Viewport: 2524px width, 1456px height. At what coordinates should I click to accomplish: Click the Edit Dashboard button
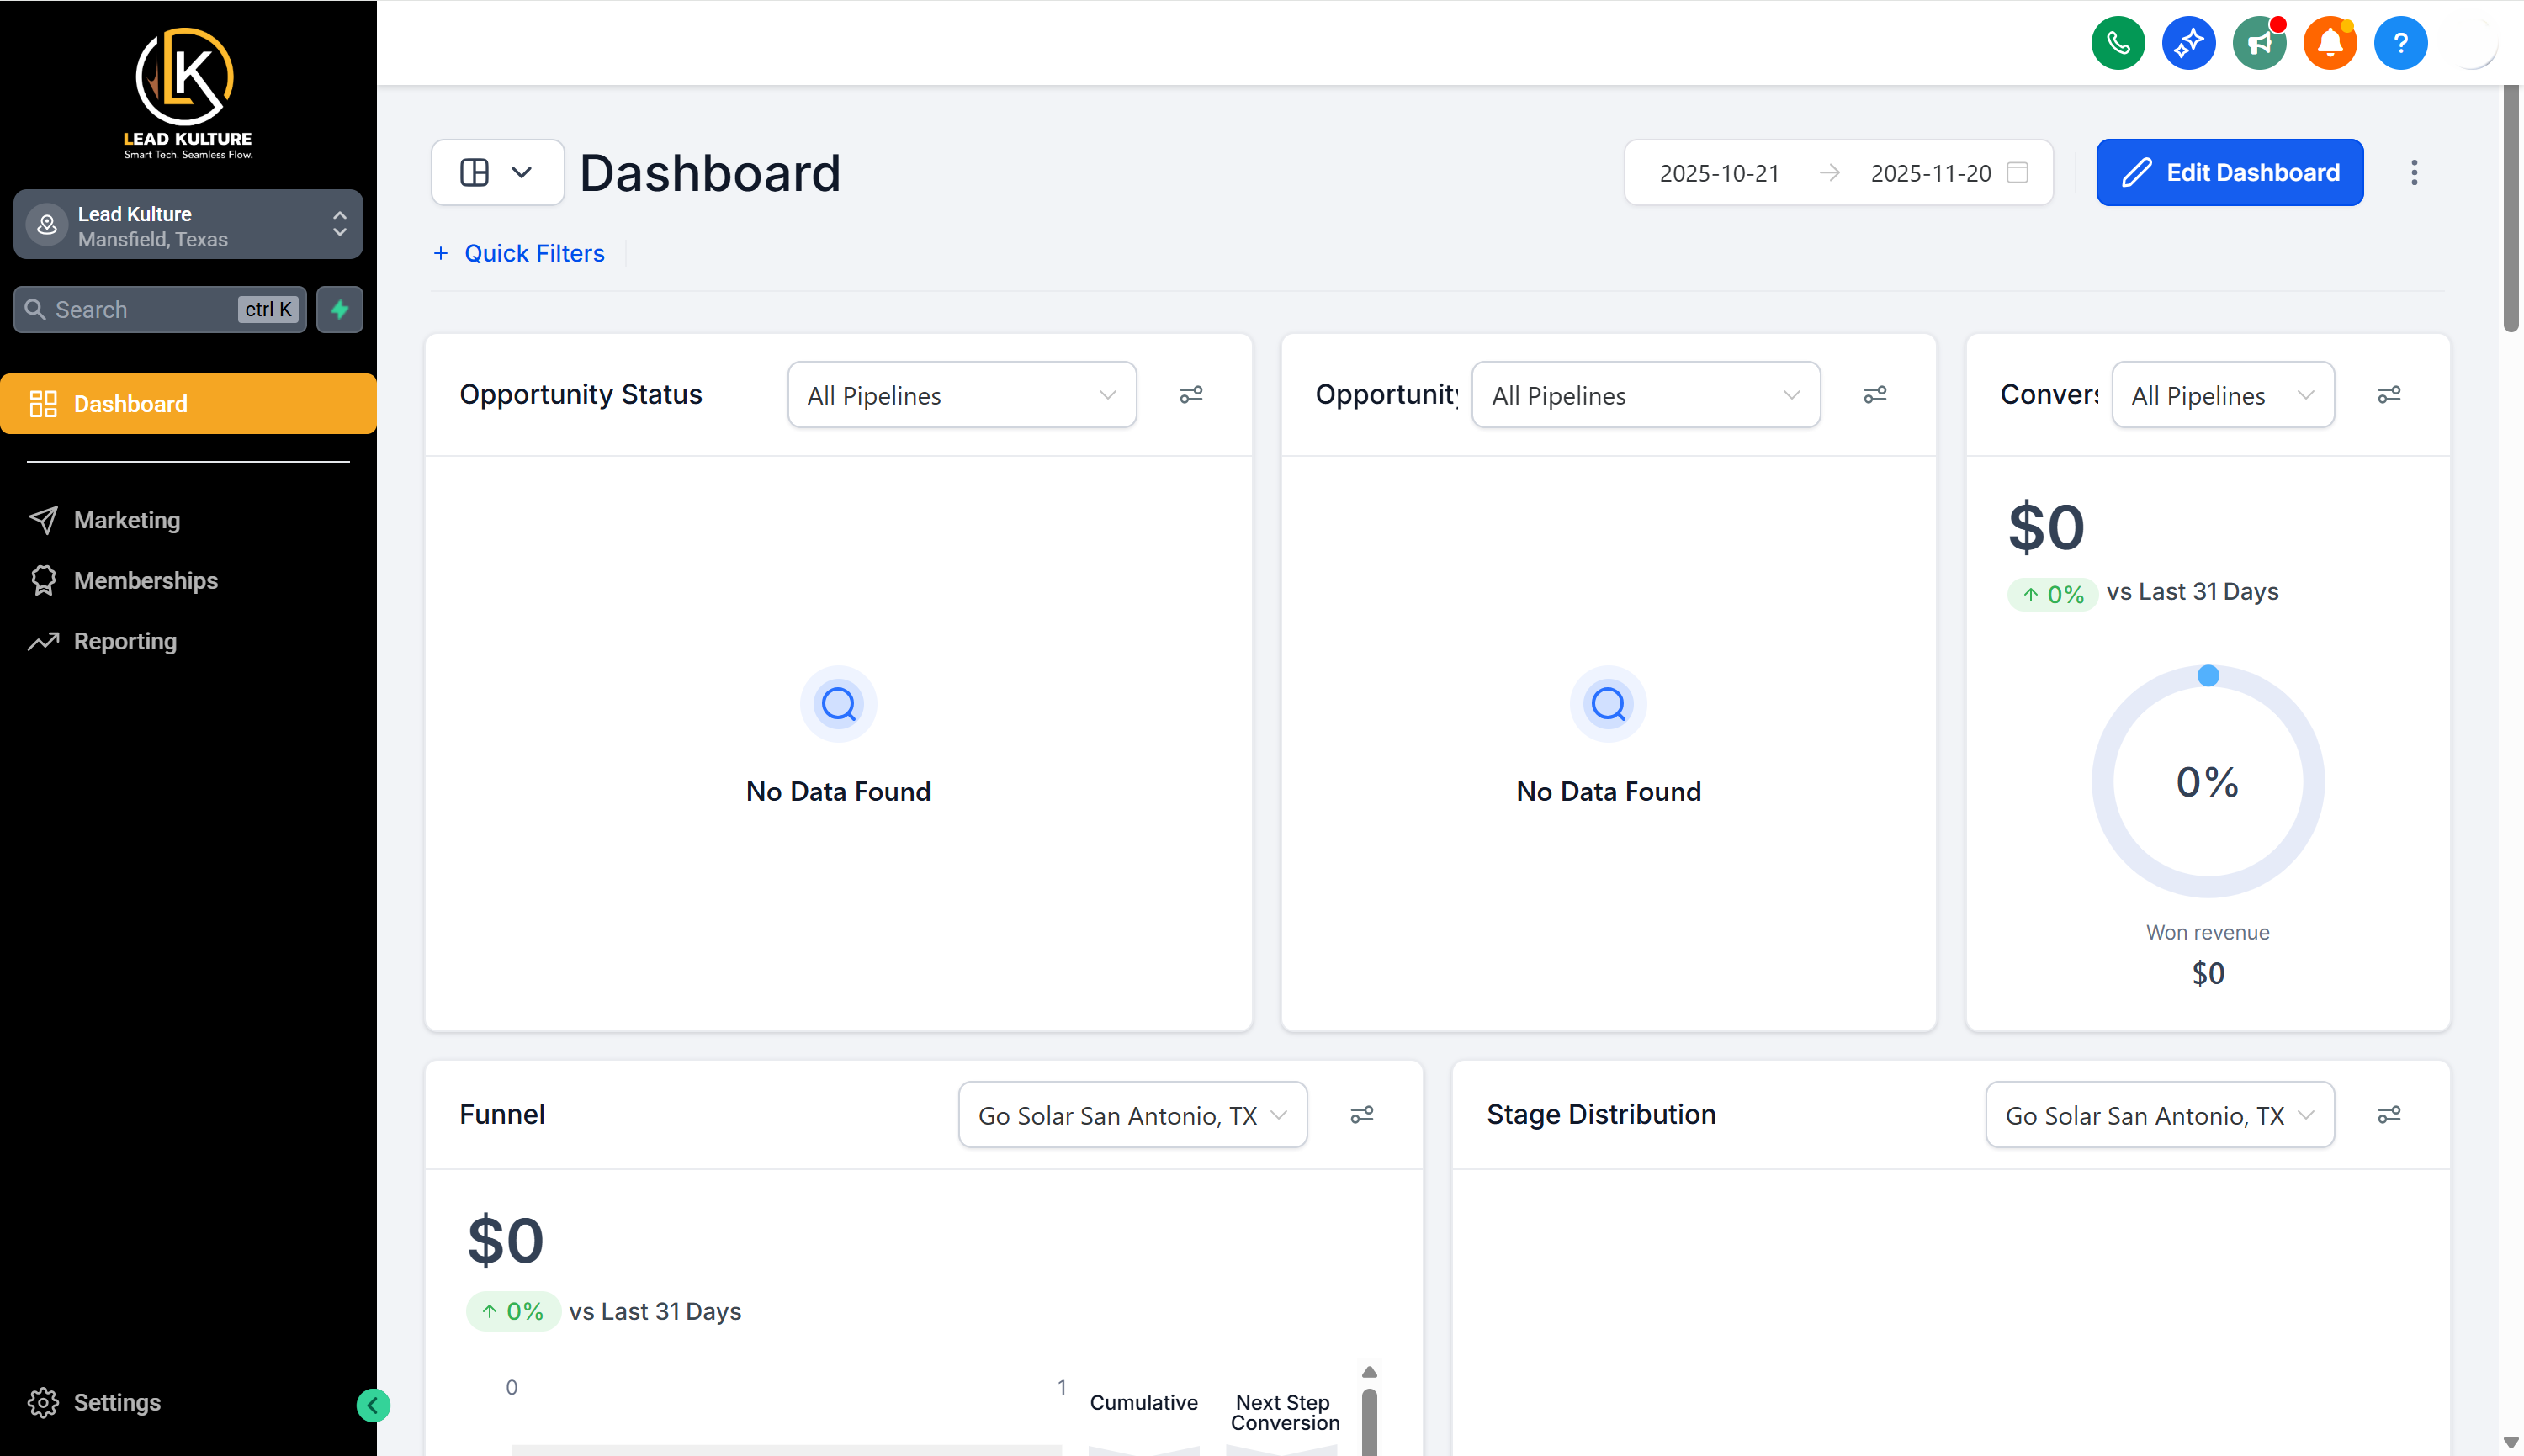2229,172
